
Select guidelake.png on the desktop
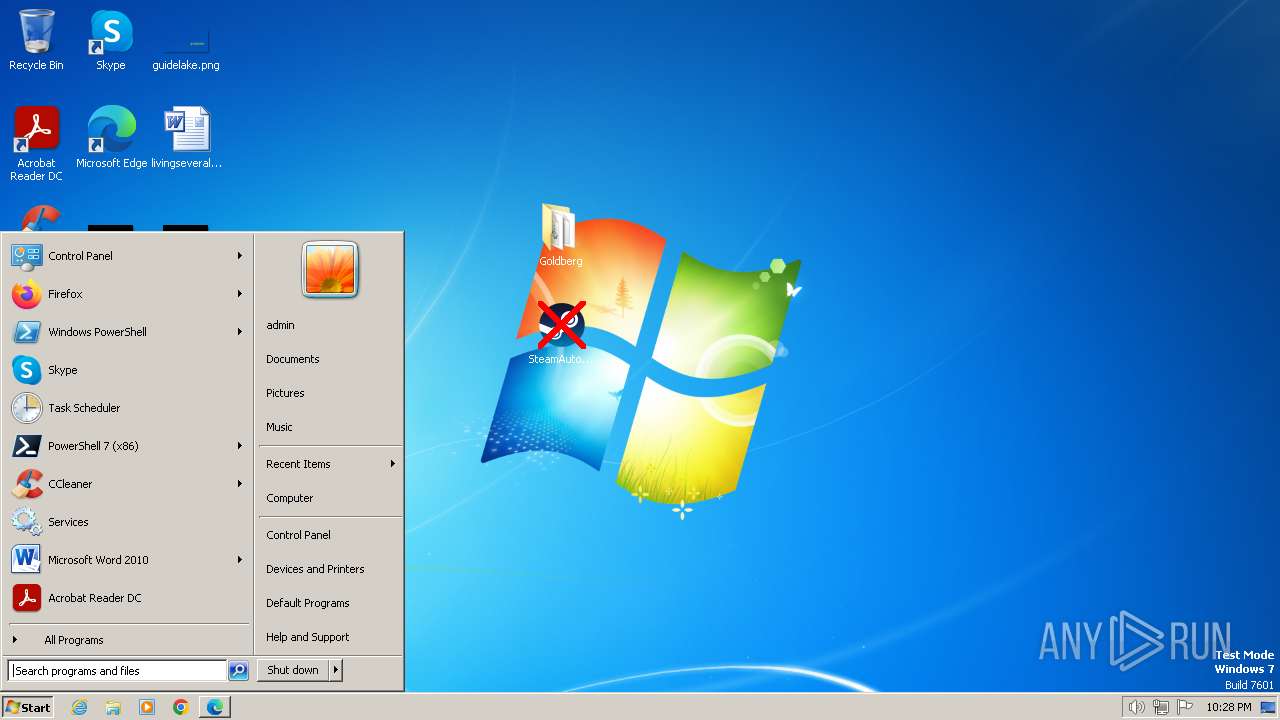point(186,45)
